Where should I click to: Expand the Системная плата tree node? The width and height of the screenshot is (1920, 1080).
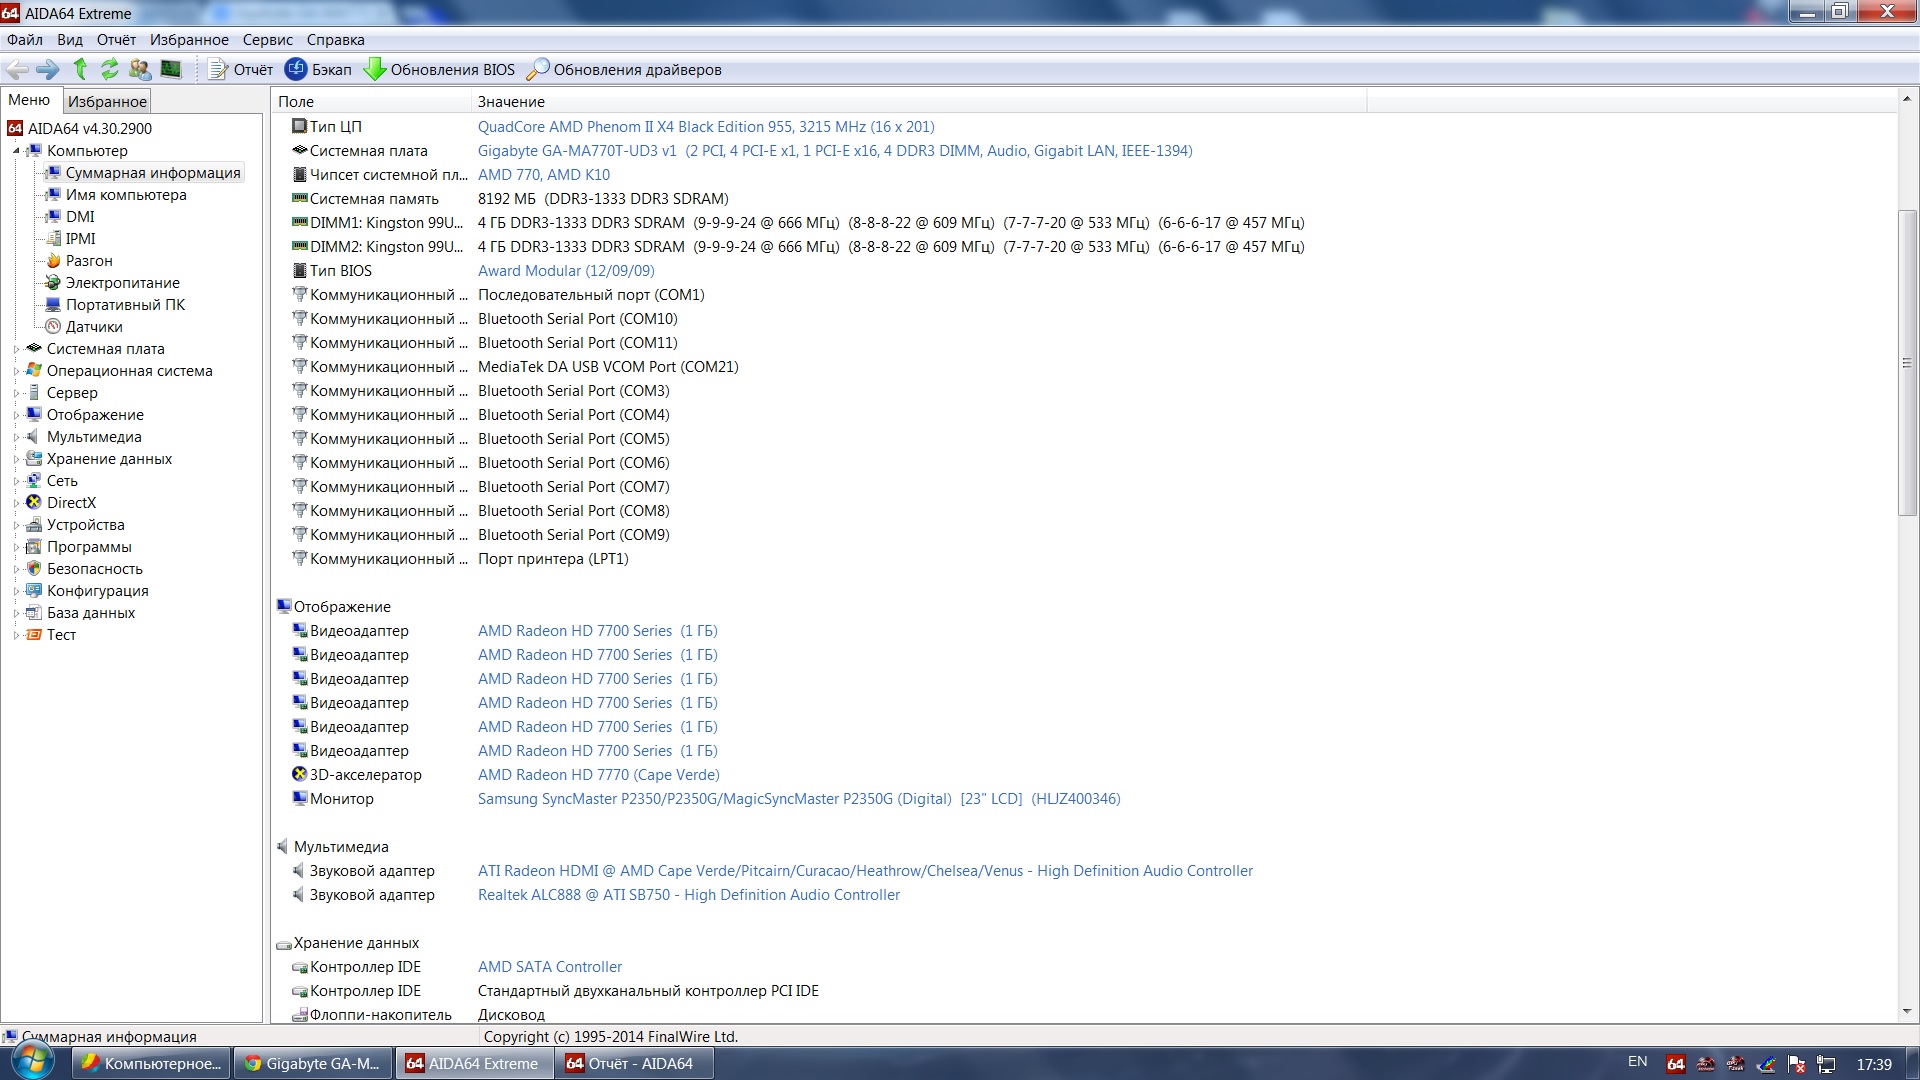16,349
